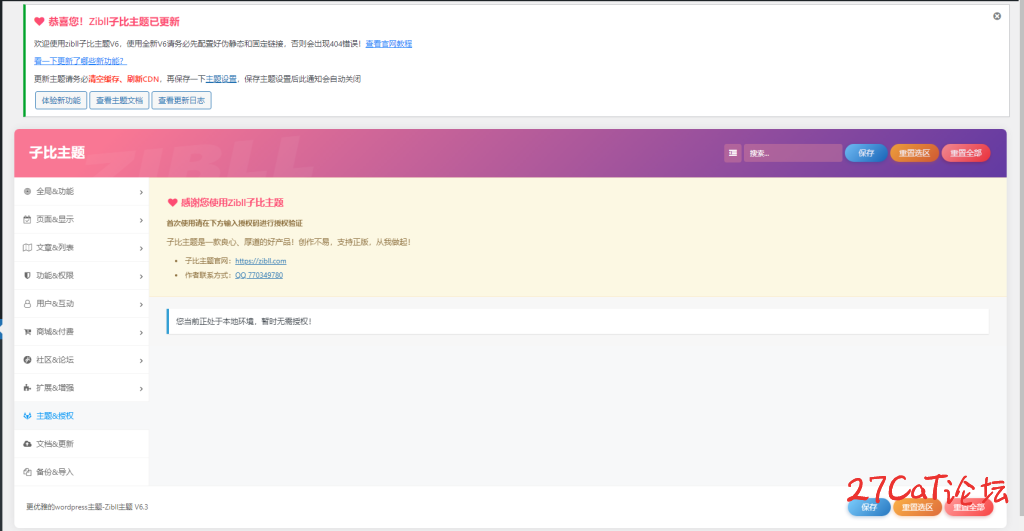Click the 商城&付费 cart icon

27,332
